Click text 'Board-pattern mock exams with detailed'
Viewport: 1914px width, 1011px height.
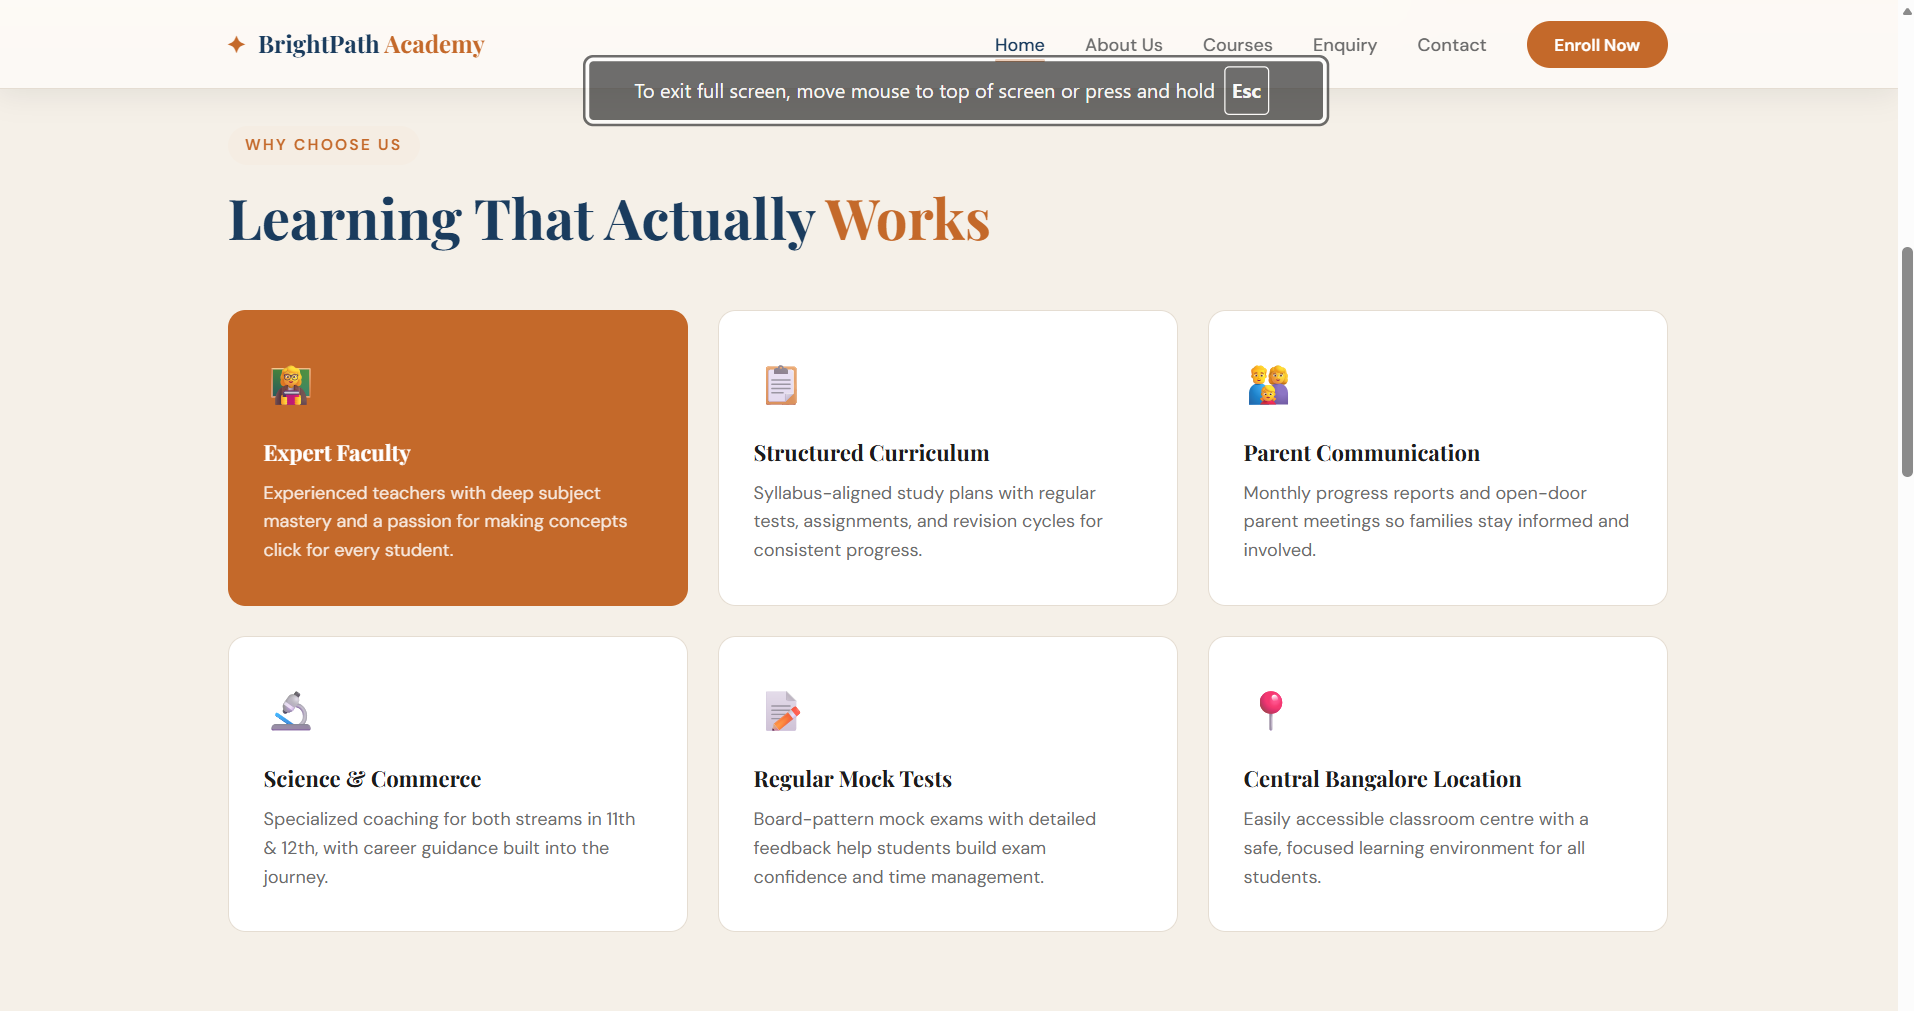pos(924,819)
